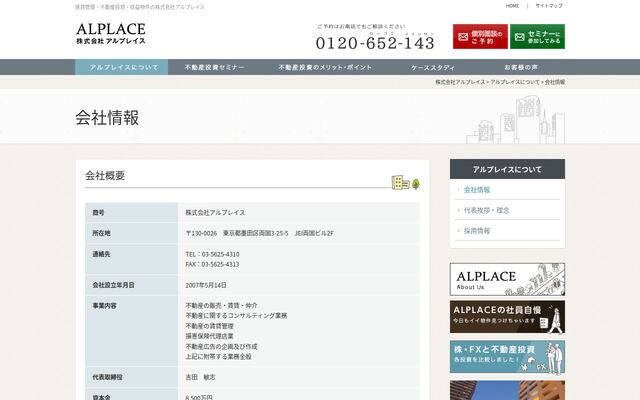This screenshot has height=400, width=640.
Task: Open 採用情報 in the sidebar menu
Action: point(477,231)
